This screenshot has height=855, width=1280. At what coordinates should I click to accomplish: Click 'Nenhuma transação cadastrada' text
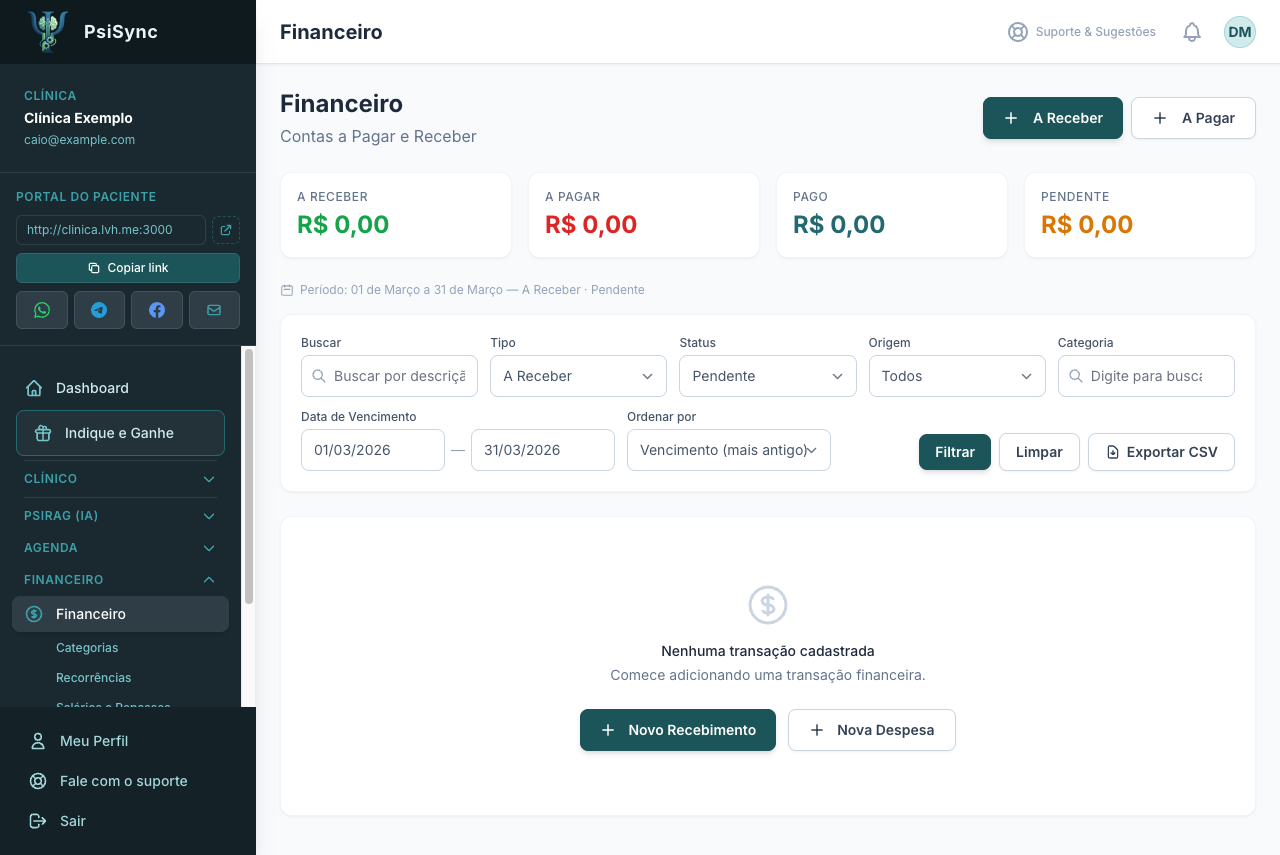pos(768,651)
